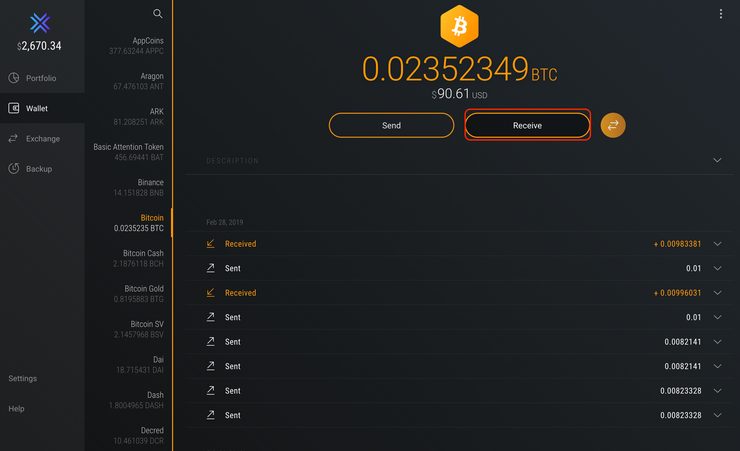The width and height of the screenshot is (740, 451).
Task: Click the Send button
Action: pyautogui.click(x=391, y=125)
